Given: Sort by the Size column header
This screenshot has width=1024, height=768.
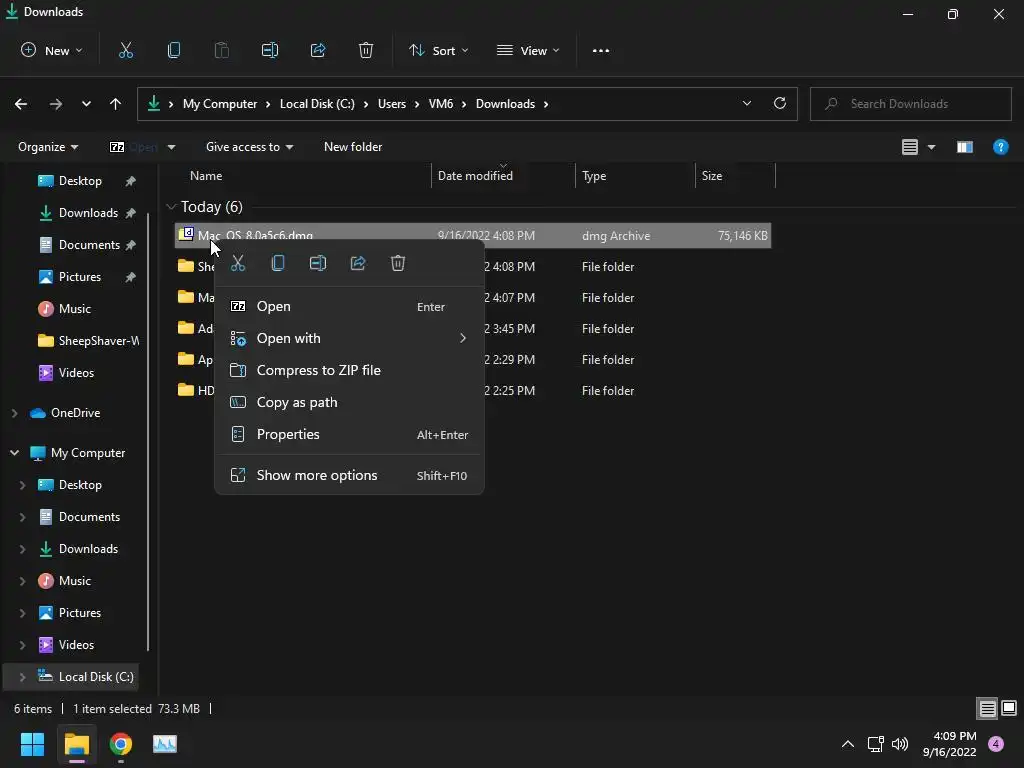Looking at the screenshot, I should point(735,176).
